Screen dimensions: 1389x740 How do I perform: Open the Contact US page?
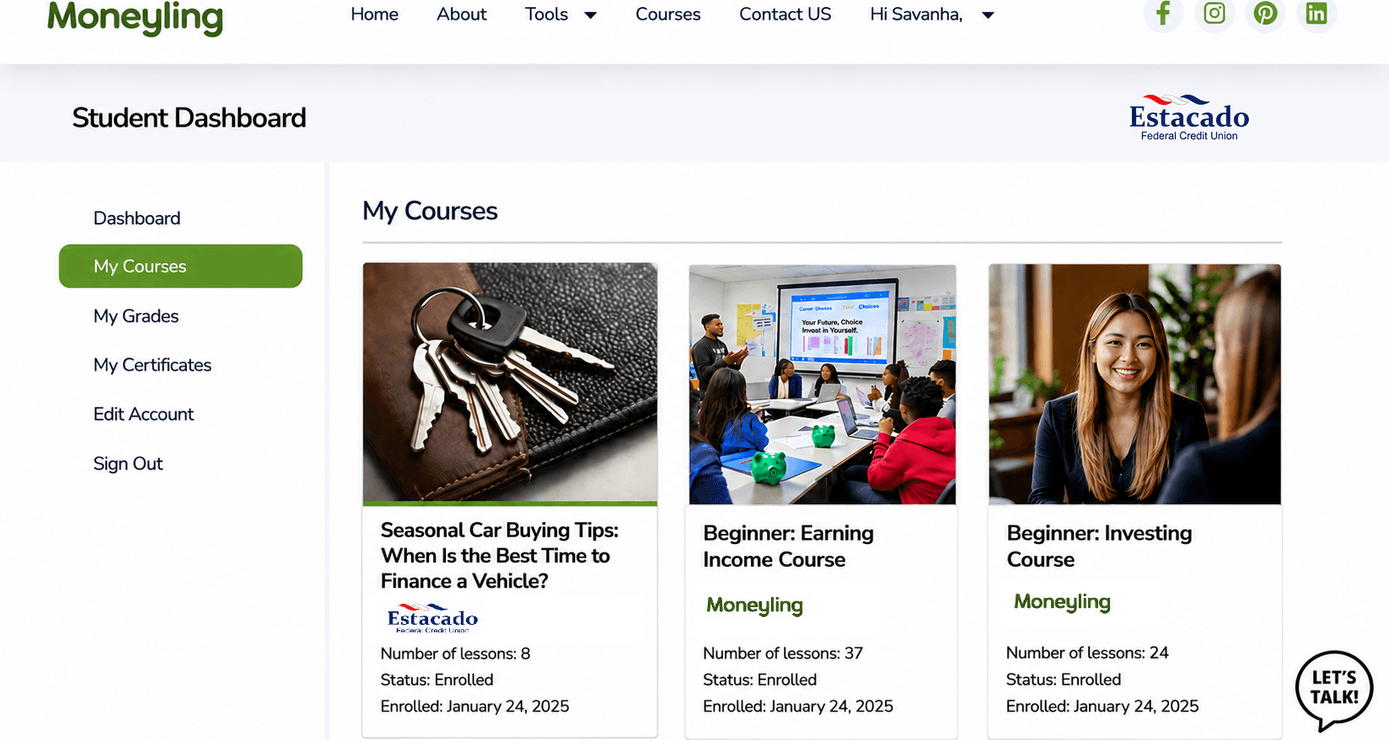pos(785,14)
